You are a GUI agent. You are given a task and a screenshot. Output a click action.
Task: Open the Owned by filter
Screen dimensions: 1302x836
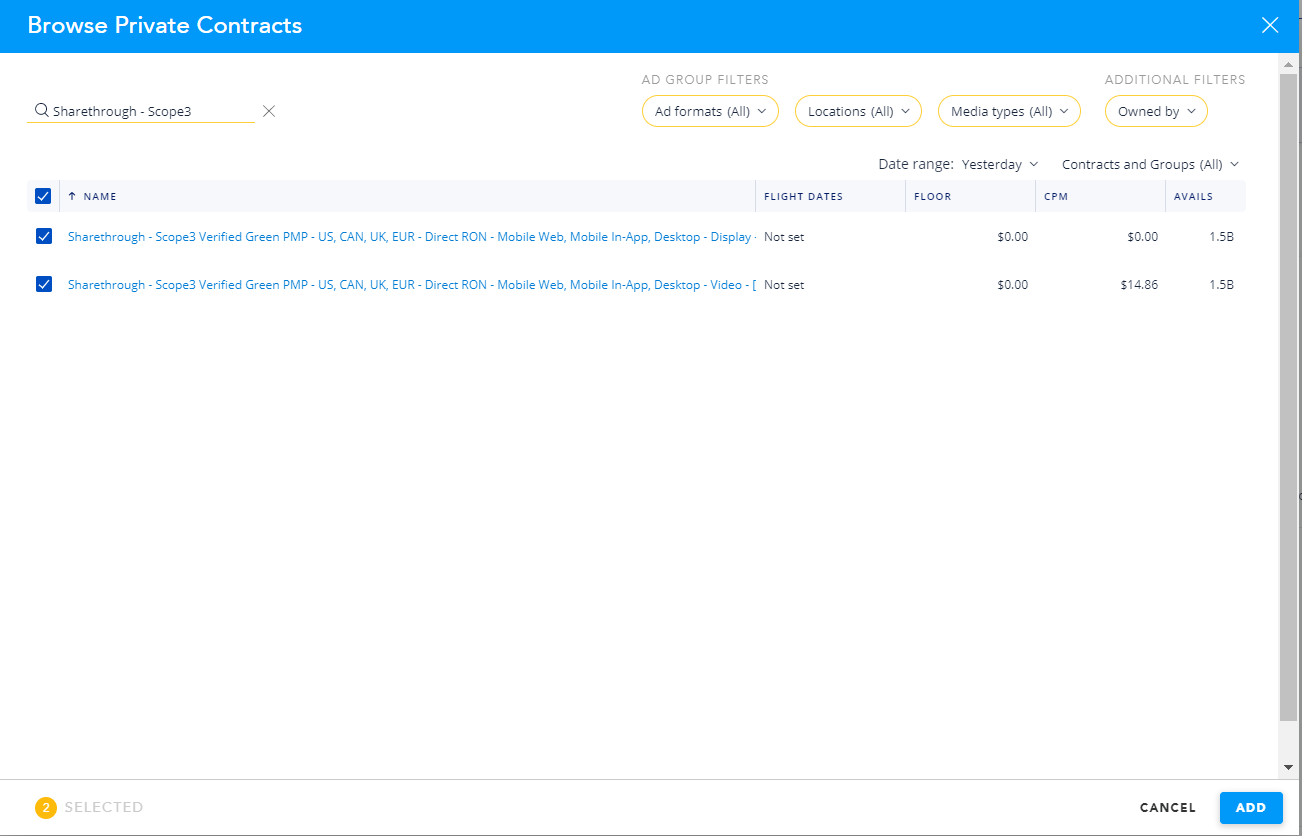(x=1156, y=111)
